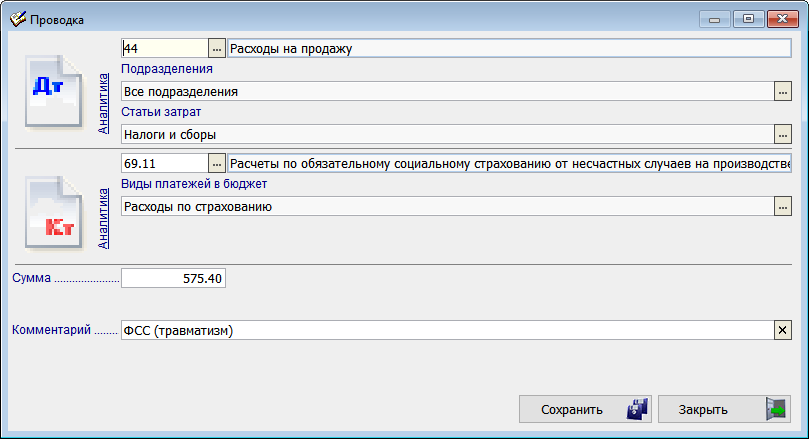Viewport: 809px width, 439px height.
Task: Click the Статьи затрат label
Action: click(x=161, y=111)
